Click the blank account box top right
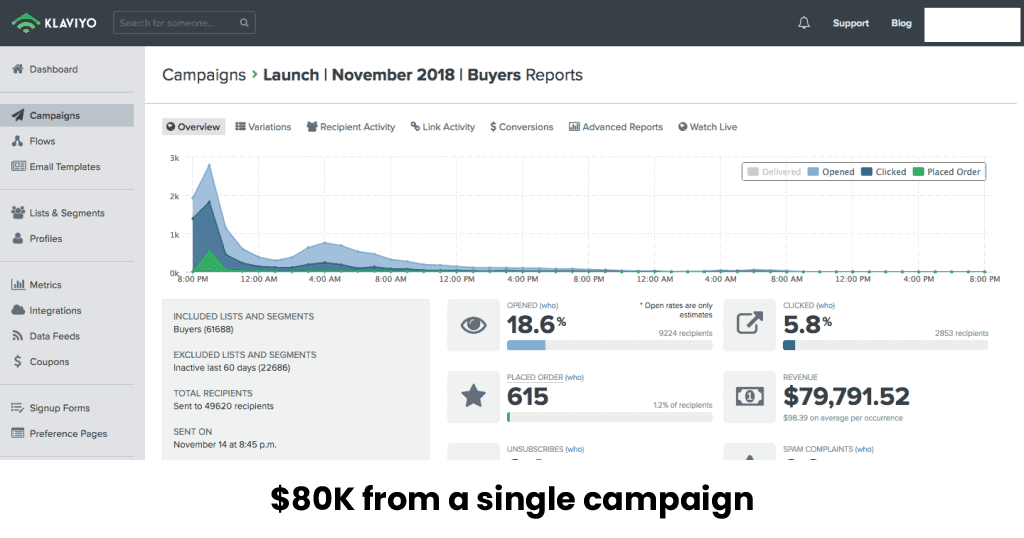Screen dimensions: 1024x538 [972, 25]
